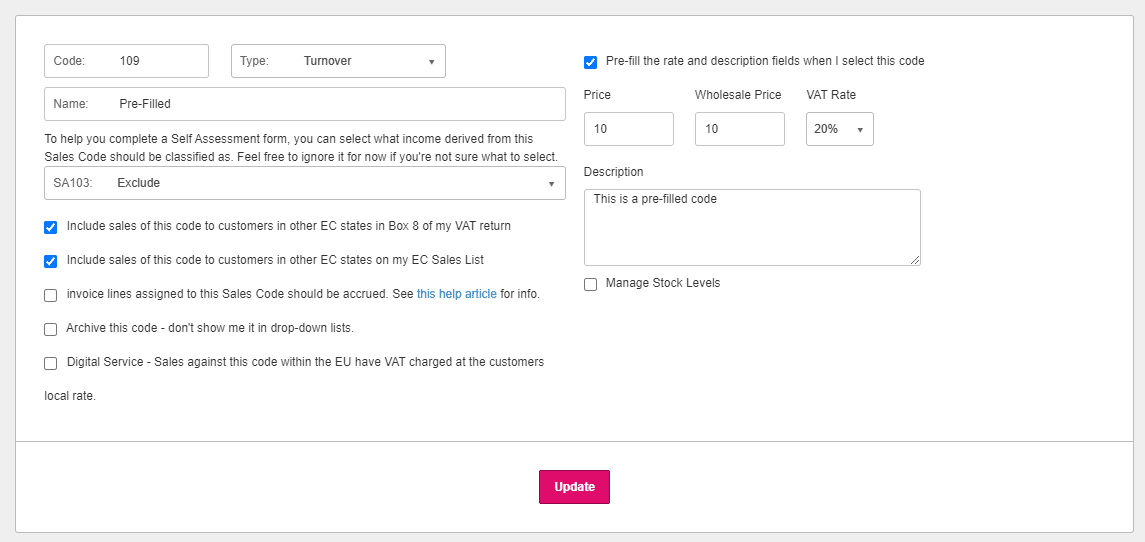Viewport: 1145px width, 542px height.
Task: Tick the Archive this code checkbox
Action: [x=51, y=329]
